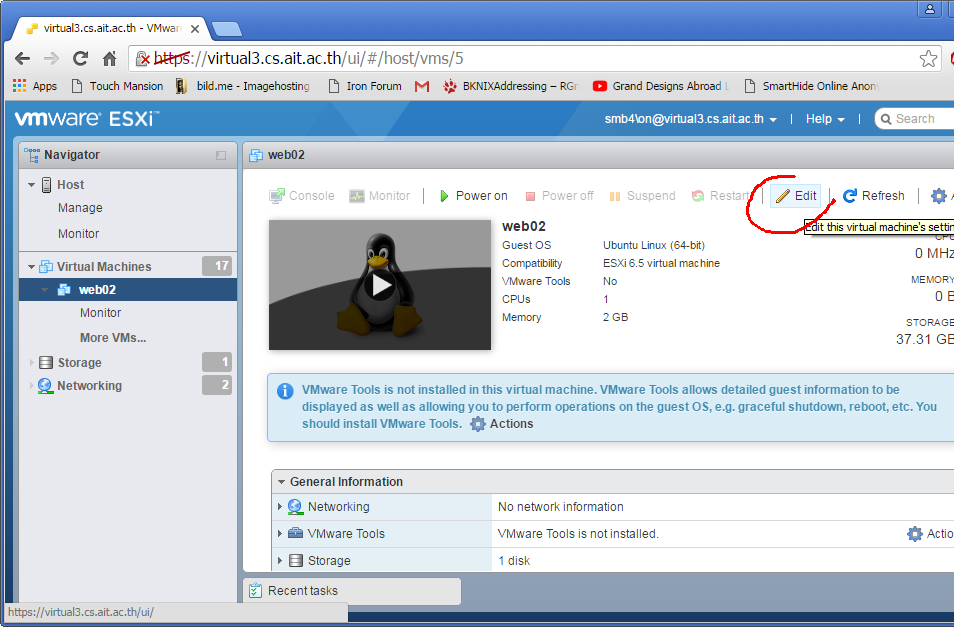Viewport: 954px width, 627px height.
Task: Open Iron Forum bookmark
Action: point(366,86)
